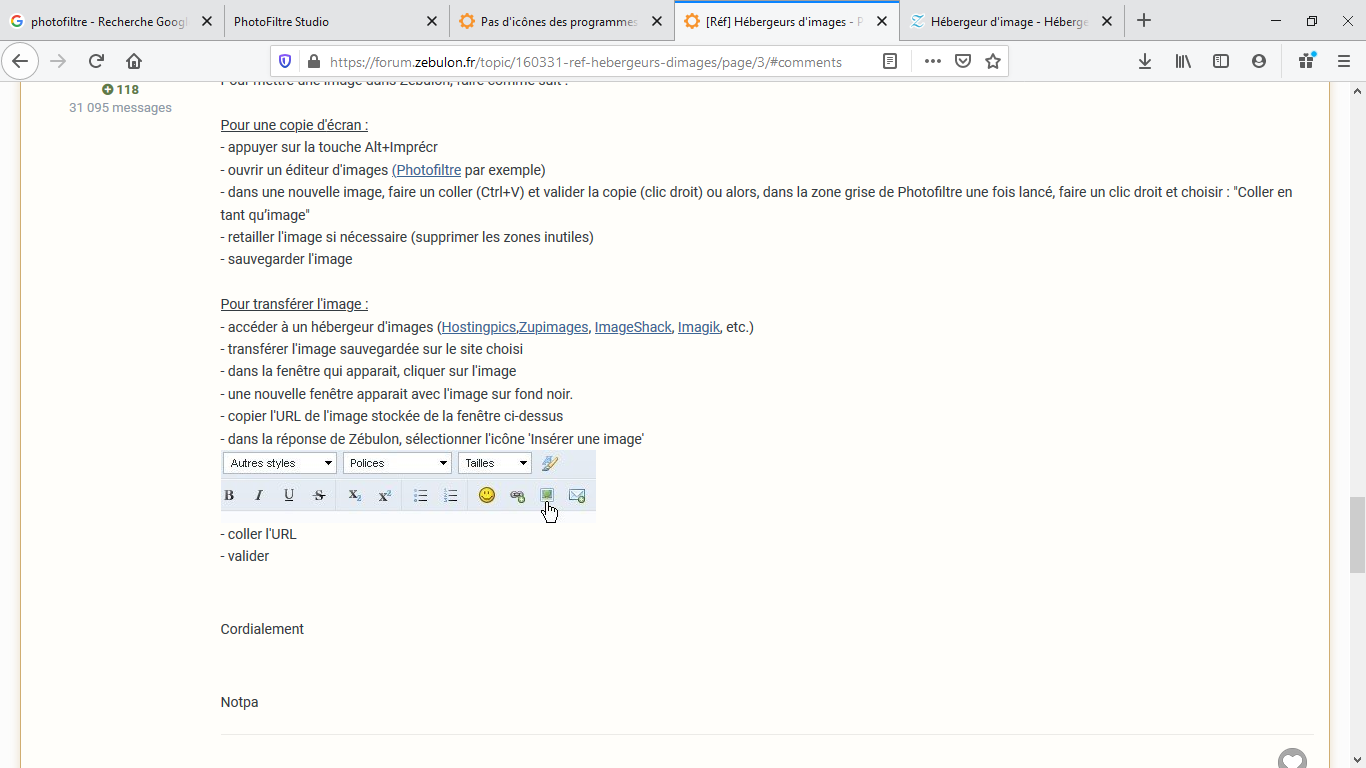The width and height of the screenshot is (1366, 768).
Task: Click the forward navigation arrow
Action: click(x=58, y=61)
